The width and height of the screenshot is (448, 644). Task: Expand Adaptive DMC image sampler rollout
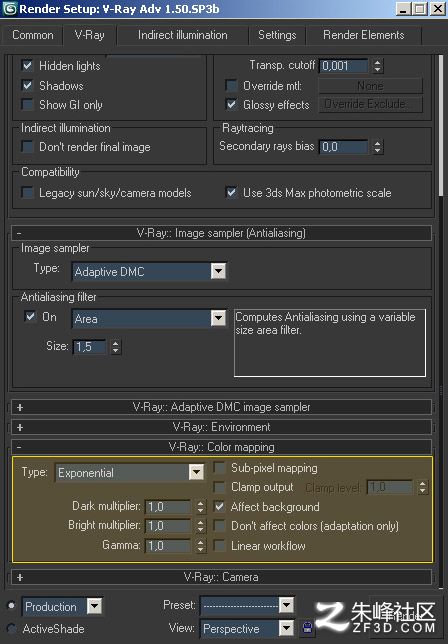pos(222,407)
